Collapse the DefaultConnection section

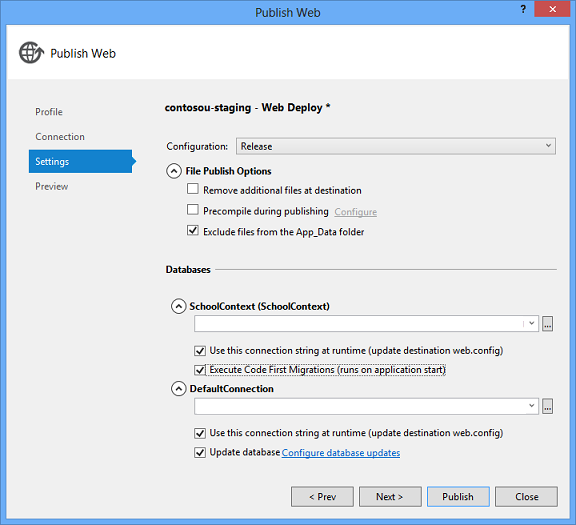click(x=179, y=389)
